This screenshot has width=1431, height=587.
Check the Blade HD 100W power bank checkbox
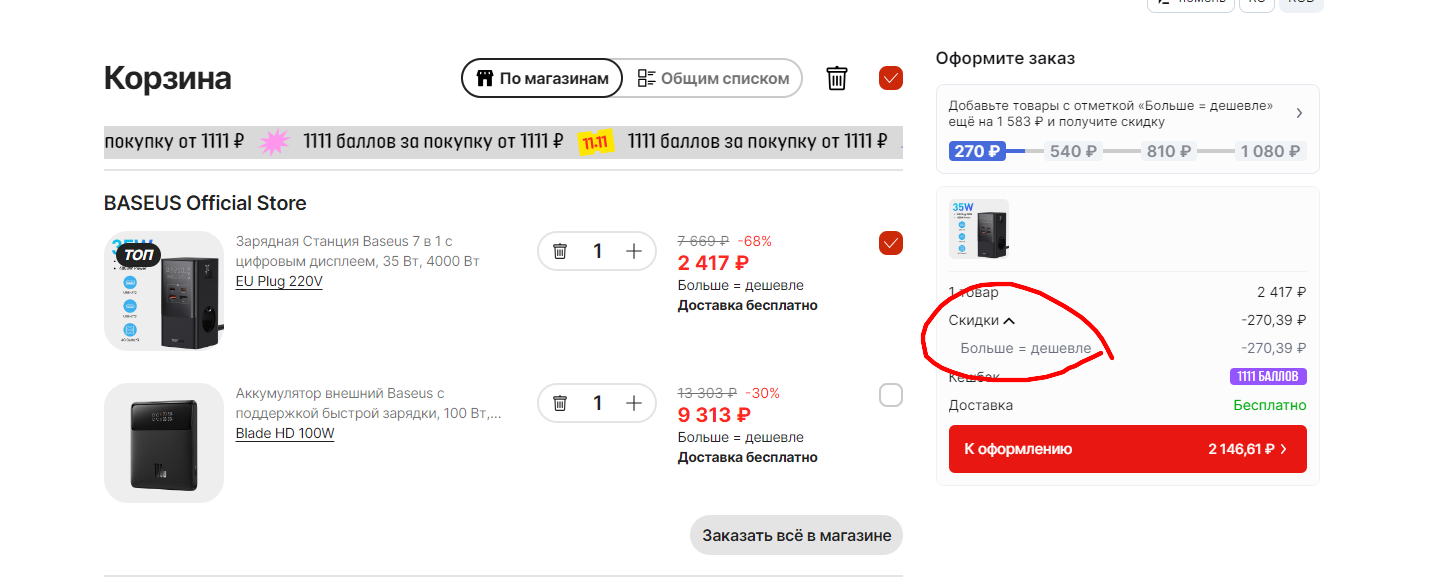pyautogui.click(x=891, y=395)
